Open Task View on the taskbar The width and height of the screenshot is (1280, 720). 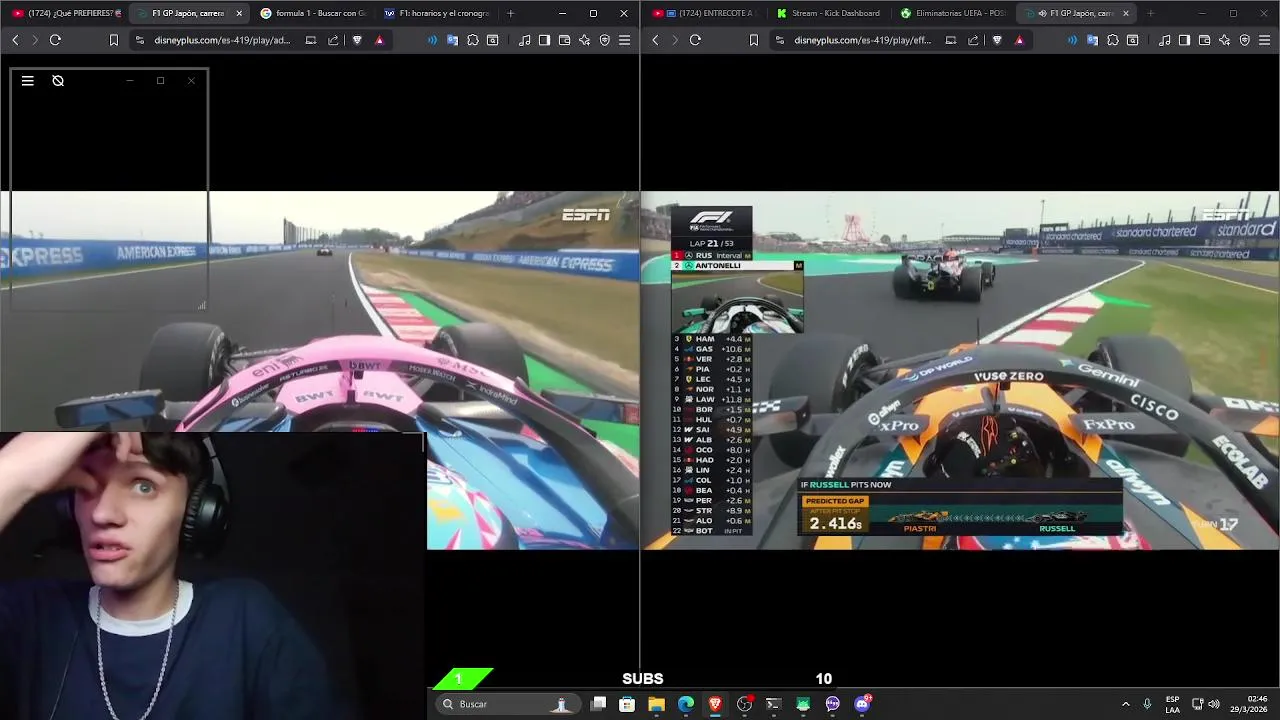(x=598, y=704)
